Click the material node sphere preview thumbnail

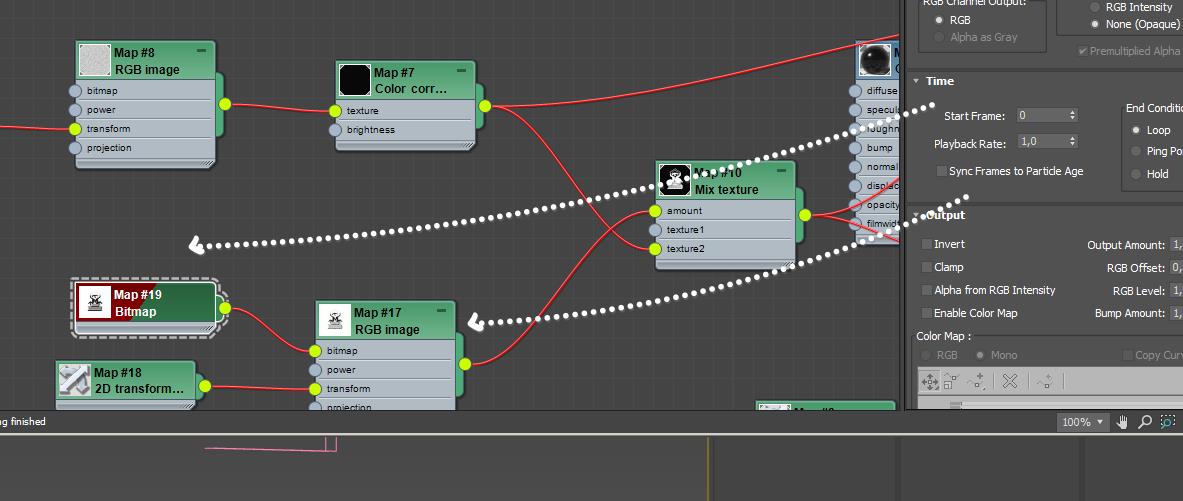(x=875, y=60)
